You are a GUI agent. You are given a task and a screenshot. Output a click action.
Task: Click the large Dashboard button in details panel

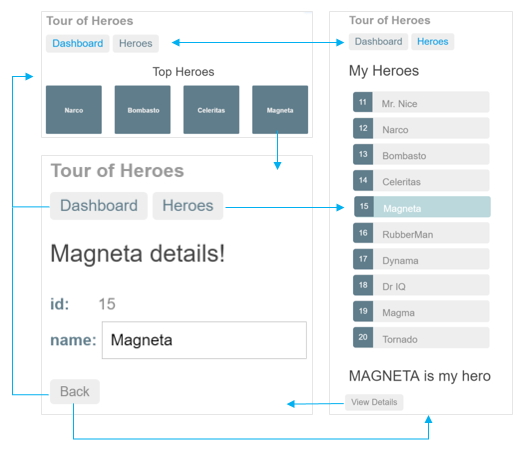coord(99,206)
